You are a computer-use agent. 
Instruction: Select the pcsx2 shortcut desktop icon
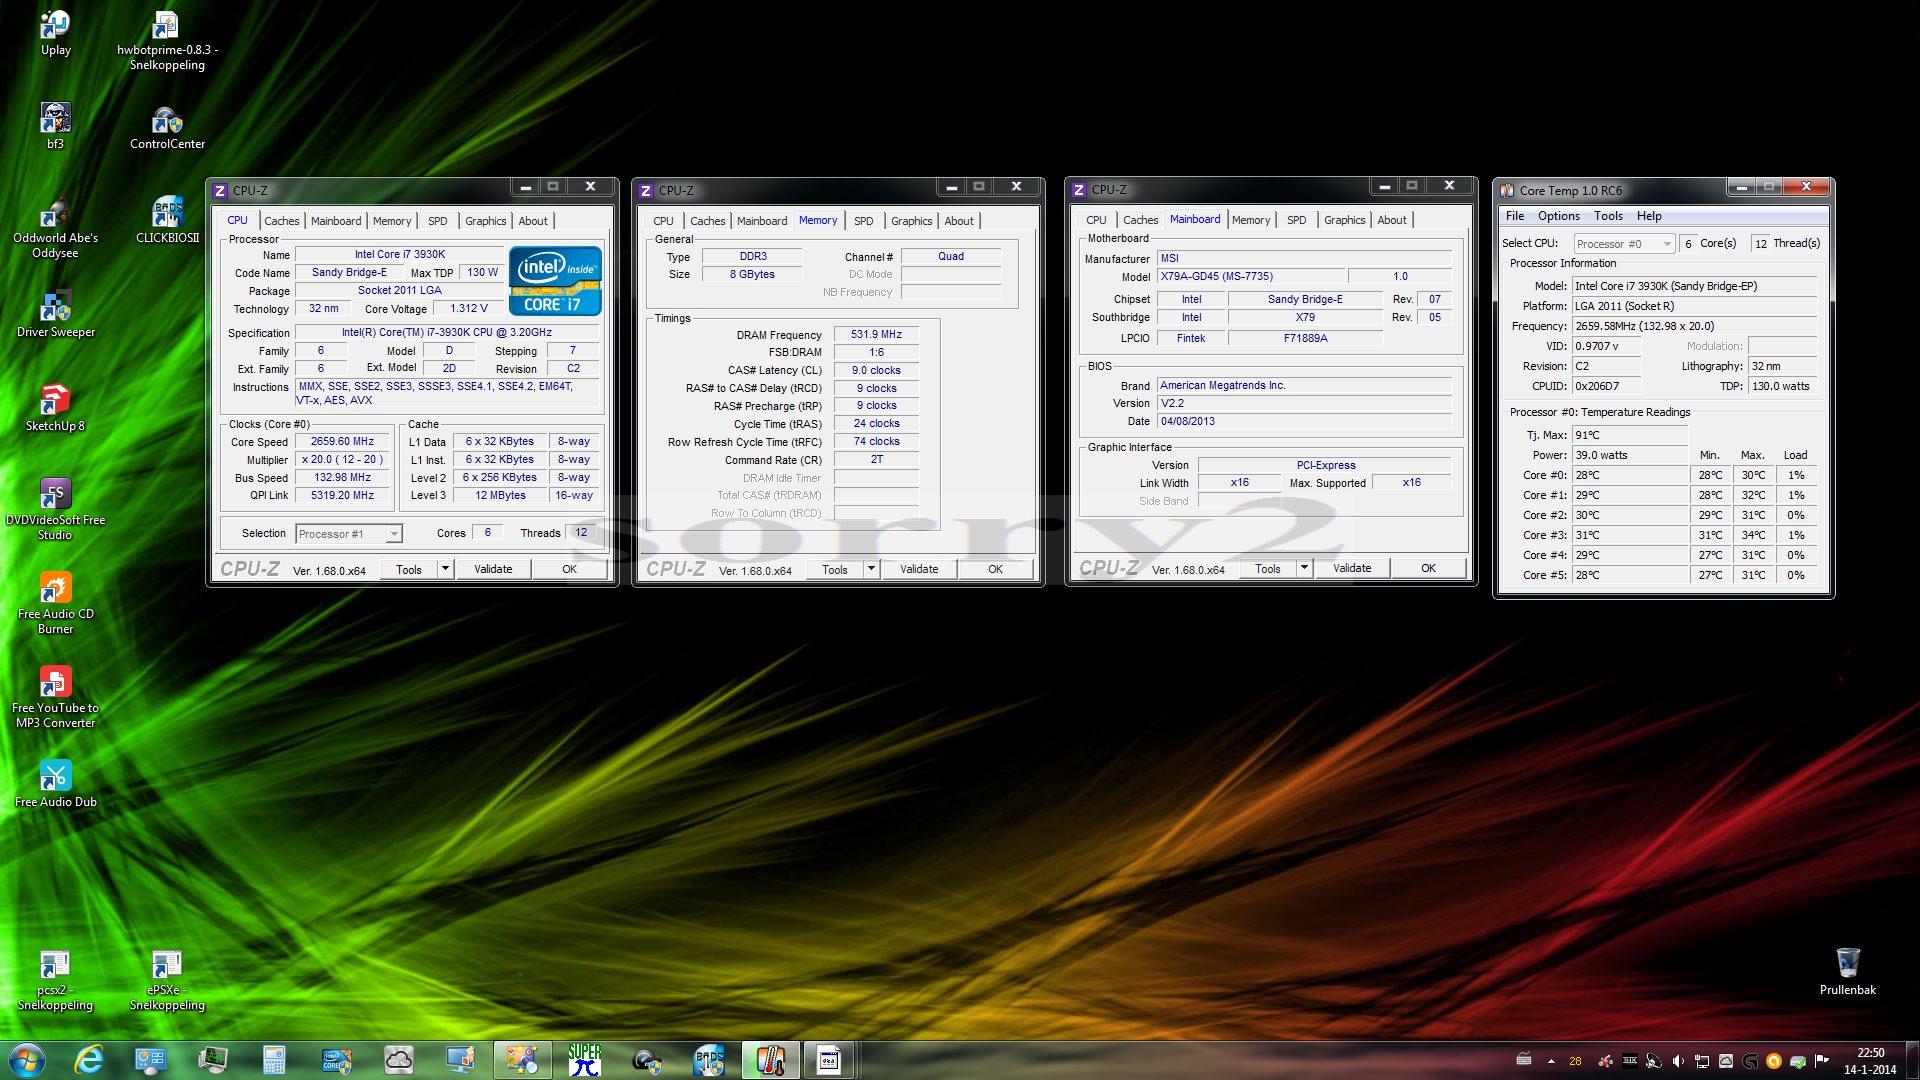55,980
